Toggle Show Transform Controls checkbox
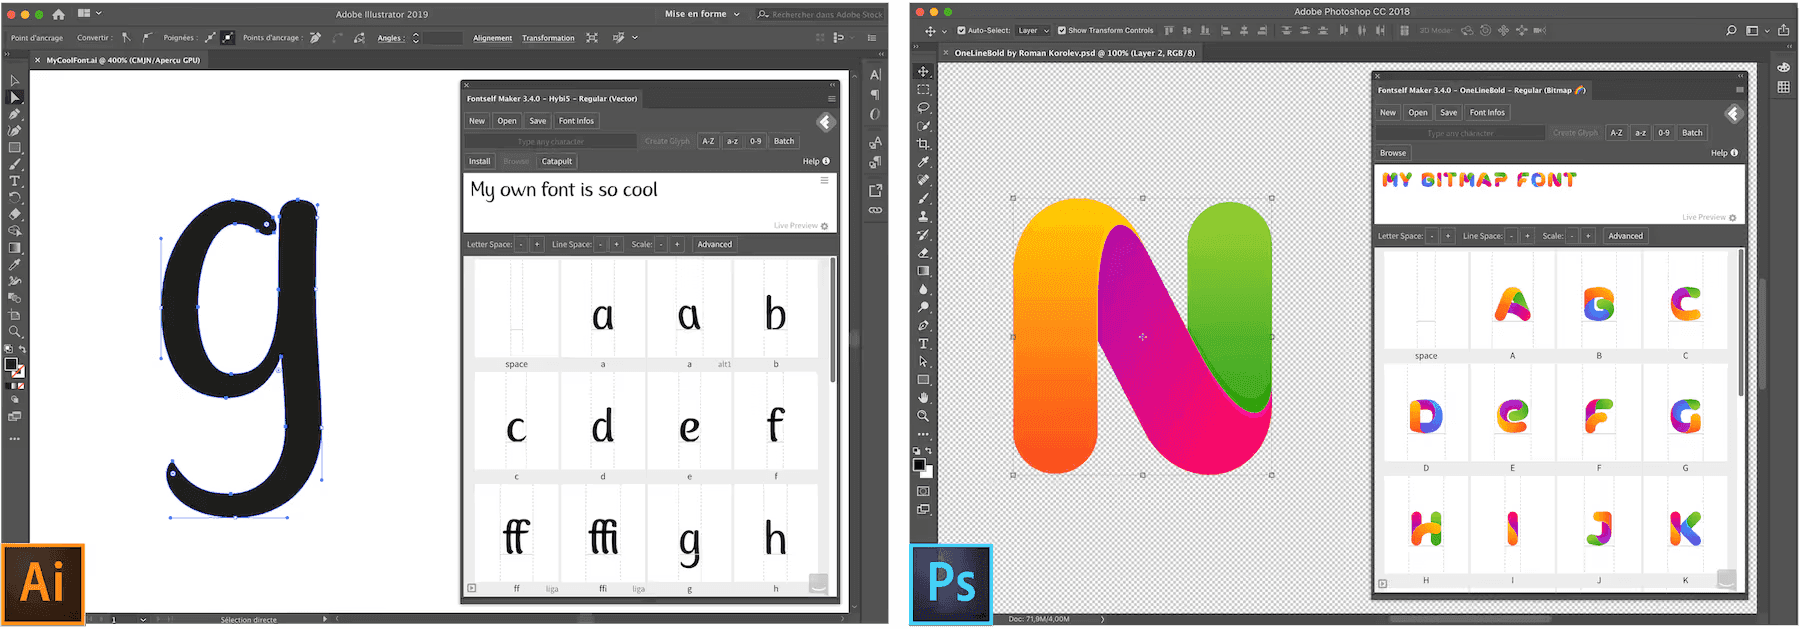The image size is (1800, 629). [1062, 30]
